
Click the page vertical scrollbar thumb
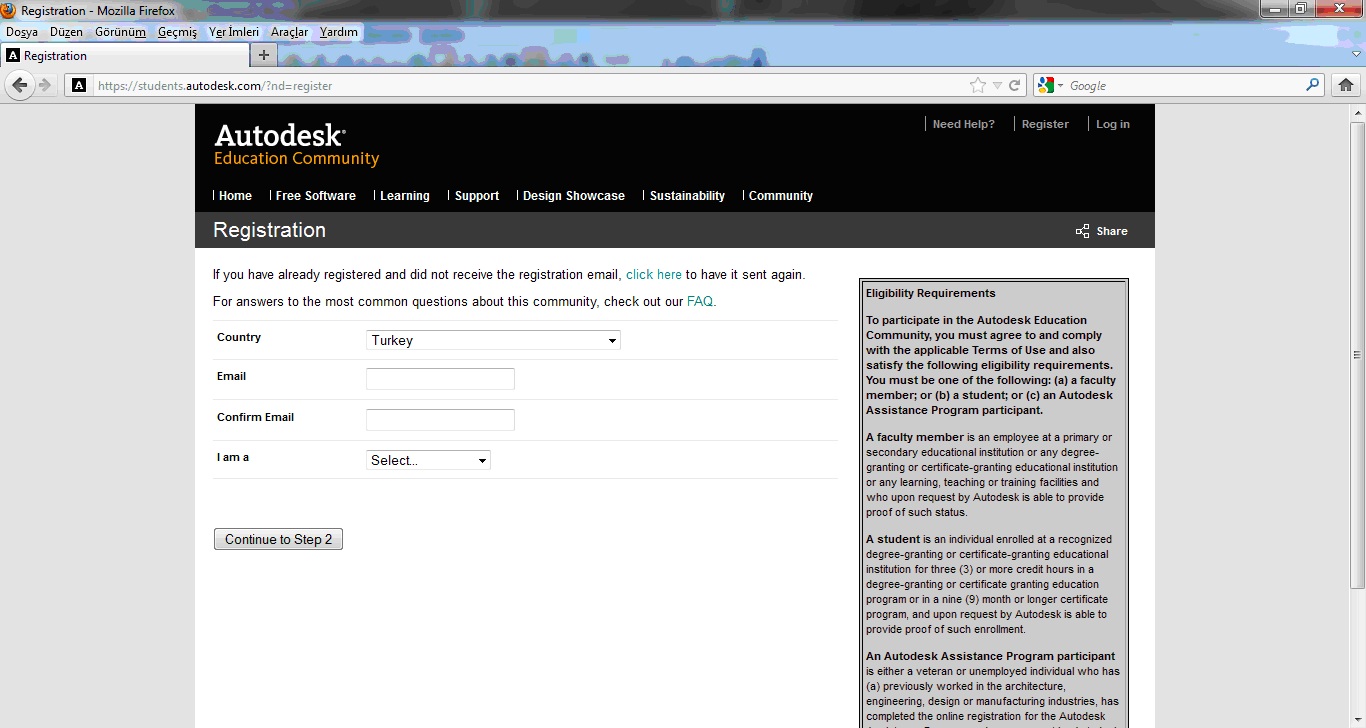click(1357, 355)
